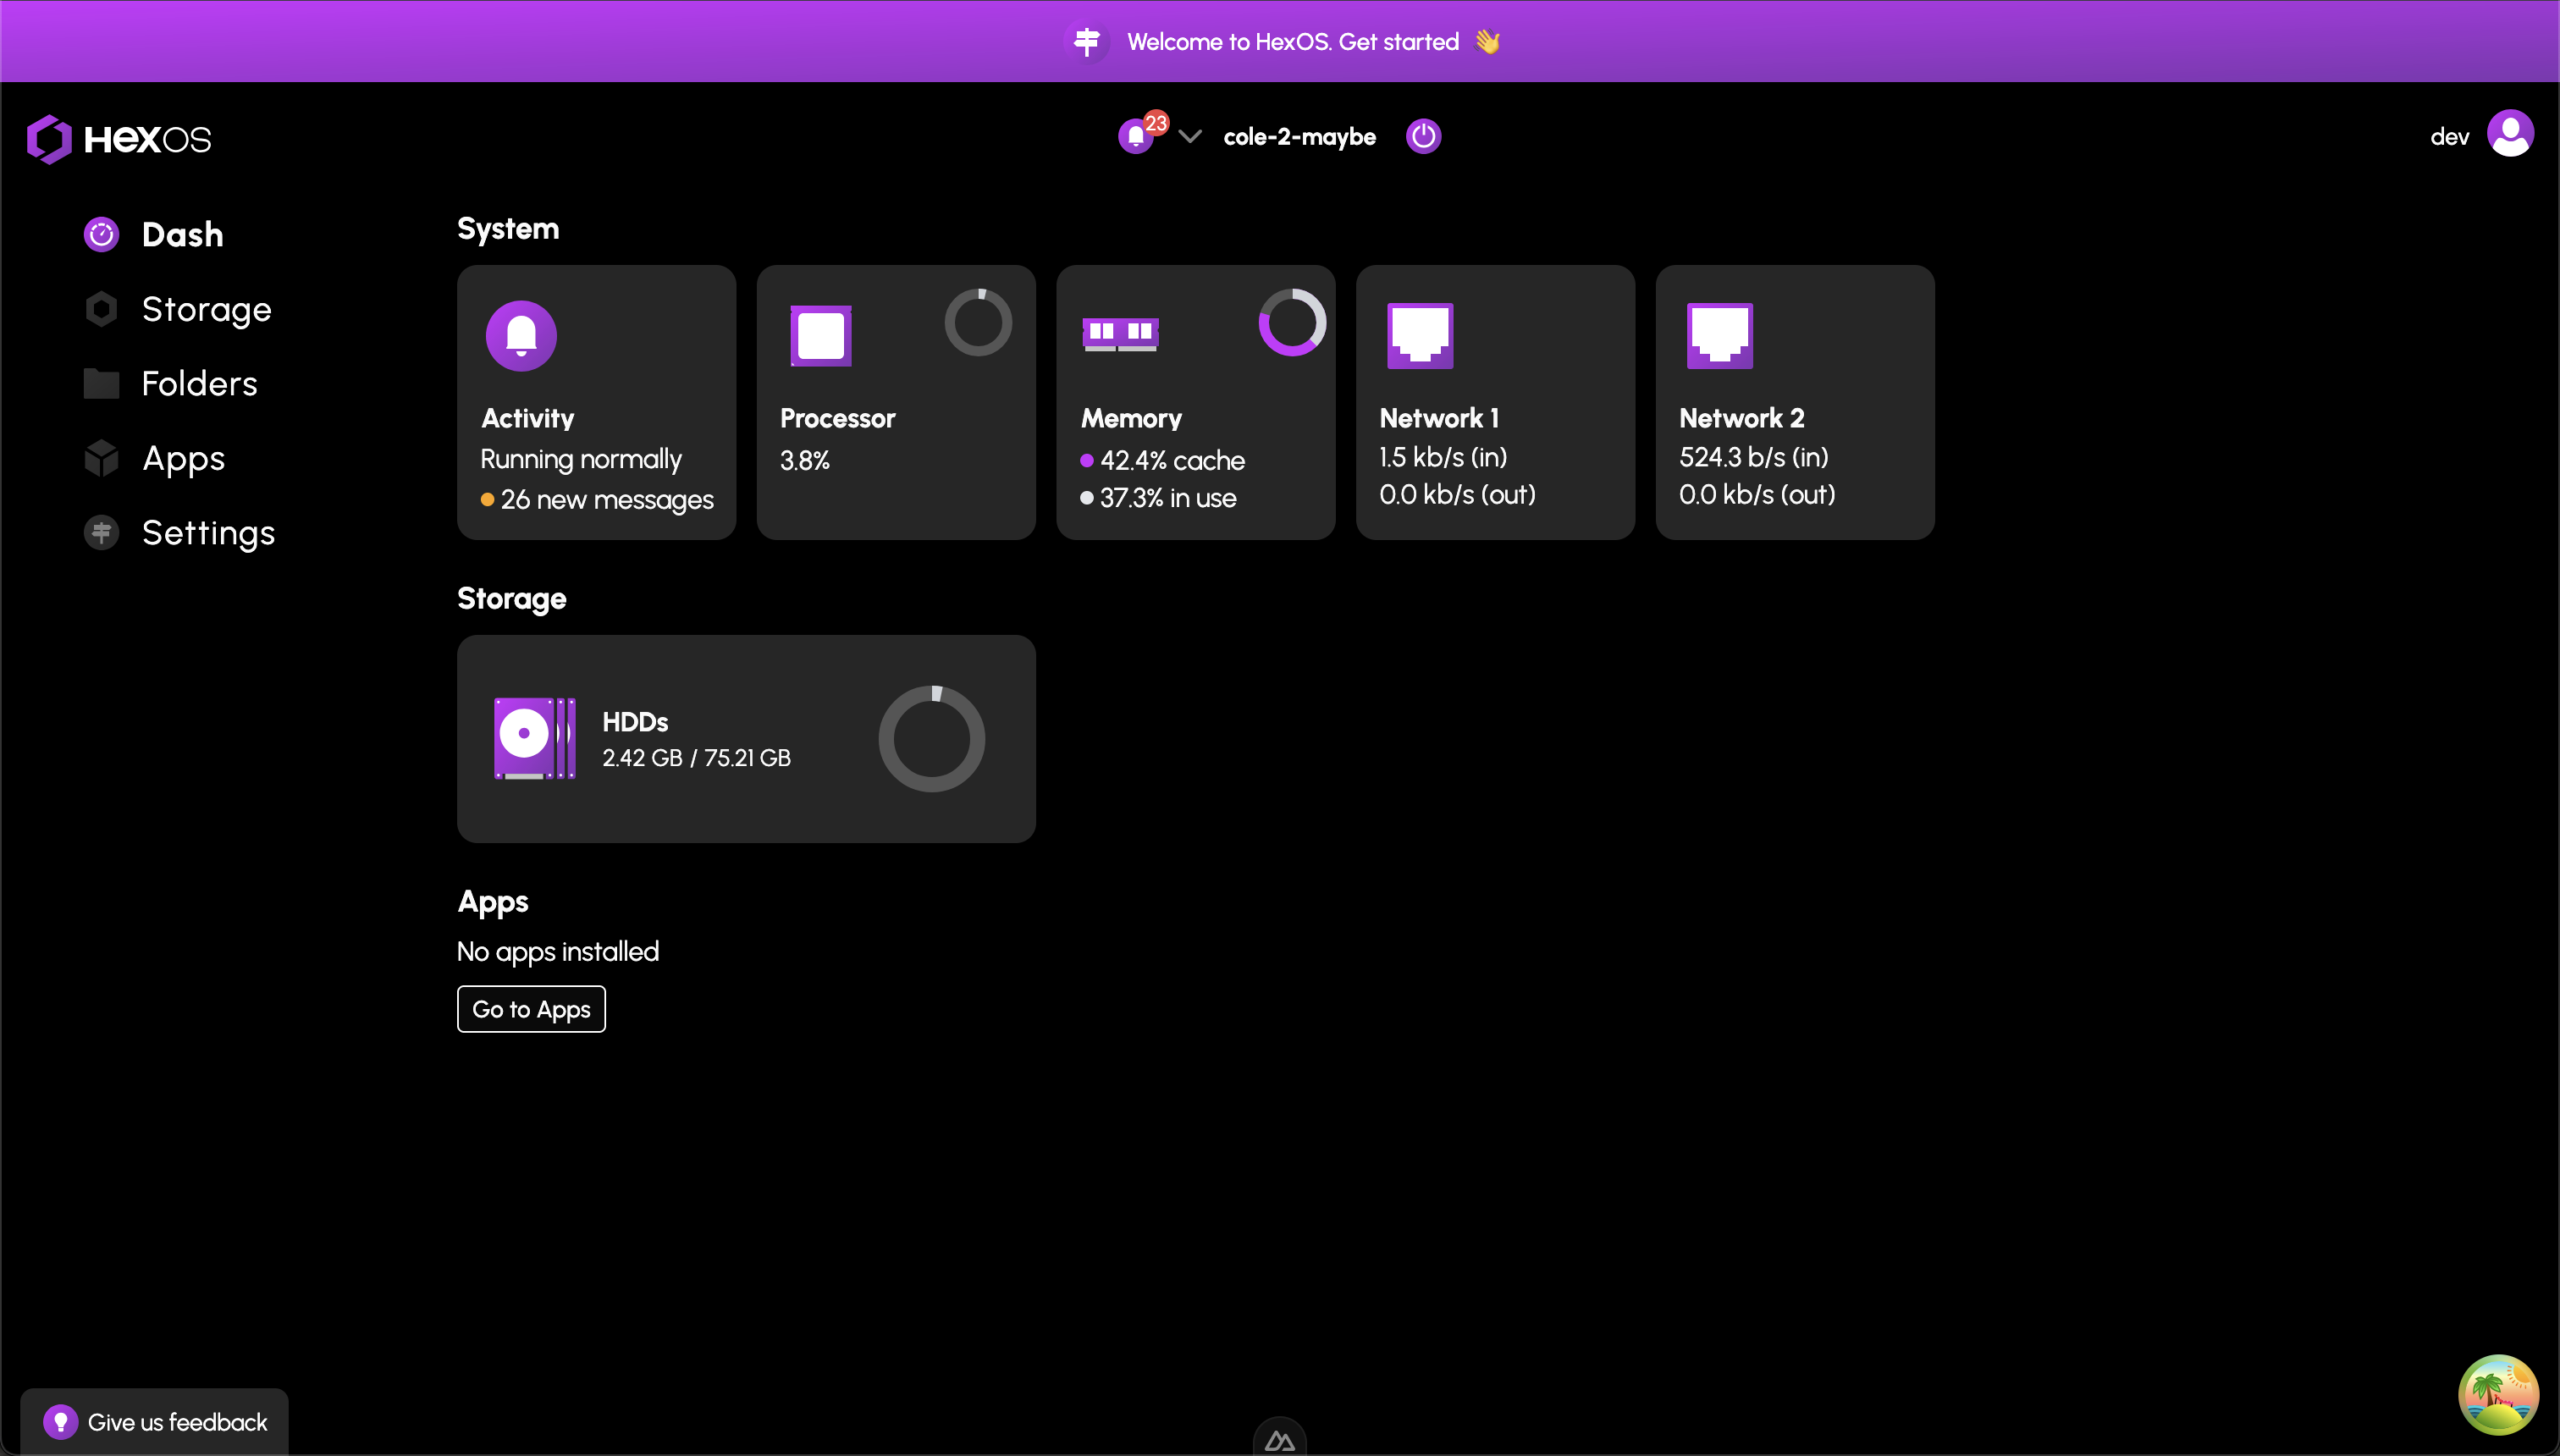
Task: Click the Give us feedback button
Action: click(156, 1421)
